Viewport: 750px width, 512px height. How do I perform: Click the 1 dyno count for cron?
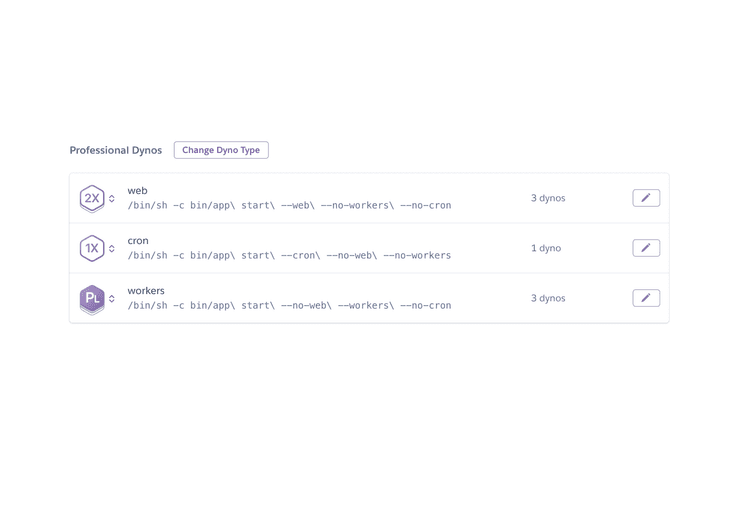[x=546, y=248]
